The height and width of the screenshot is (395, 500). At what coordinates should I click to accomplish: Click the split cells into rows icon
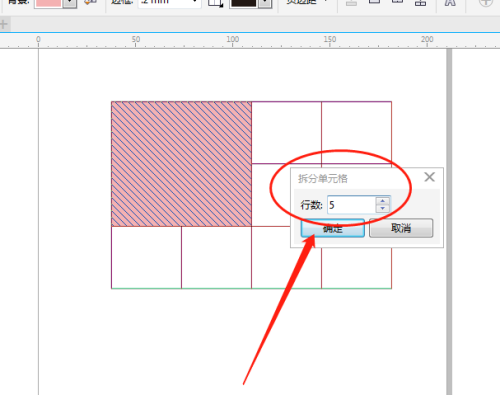point(374,2)
